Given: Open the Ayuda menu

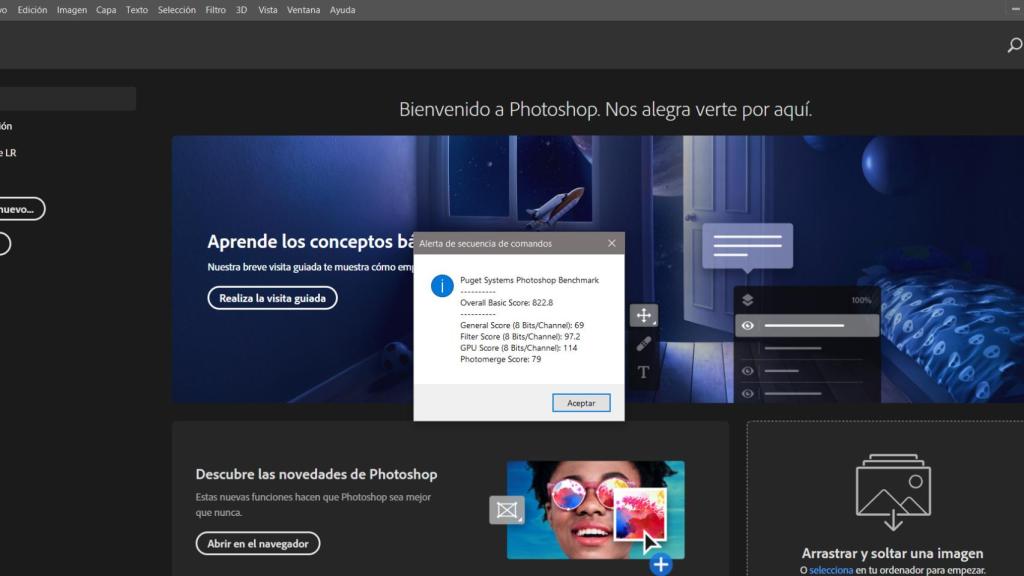Looking at the screenshot, I should [x=342, y=10].
